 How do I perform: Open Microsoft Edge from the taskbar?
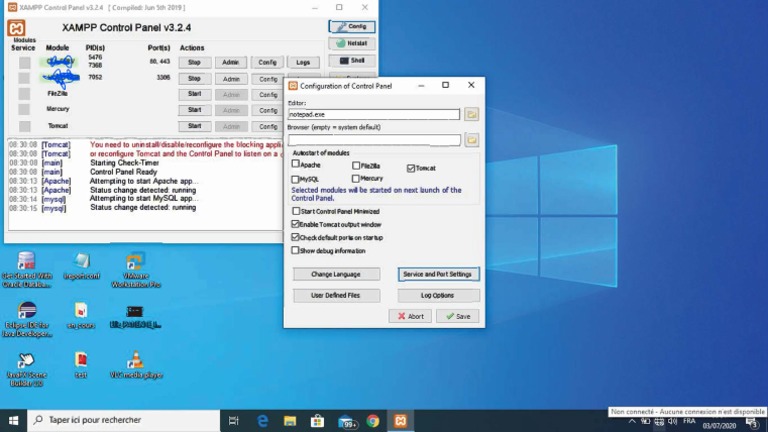(263, 421)
